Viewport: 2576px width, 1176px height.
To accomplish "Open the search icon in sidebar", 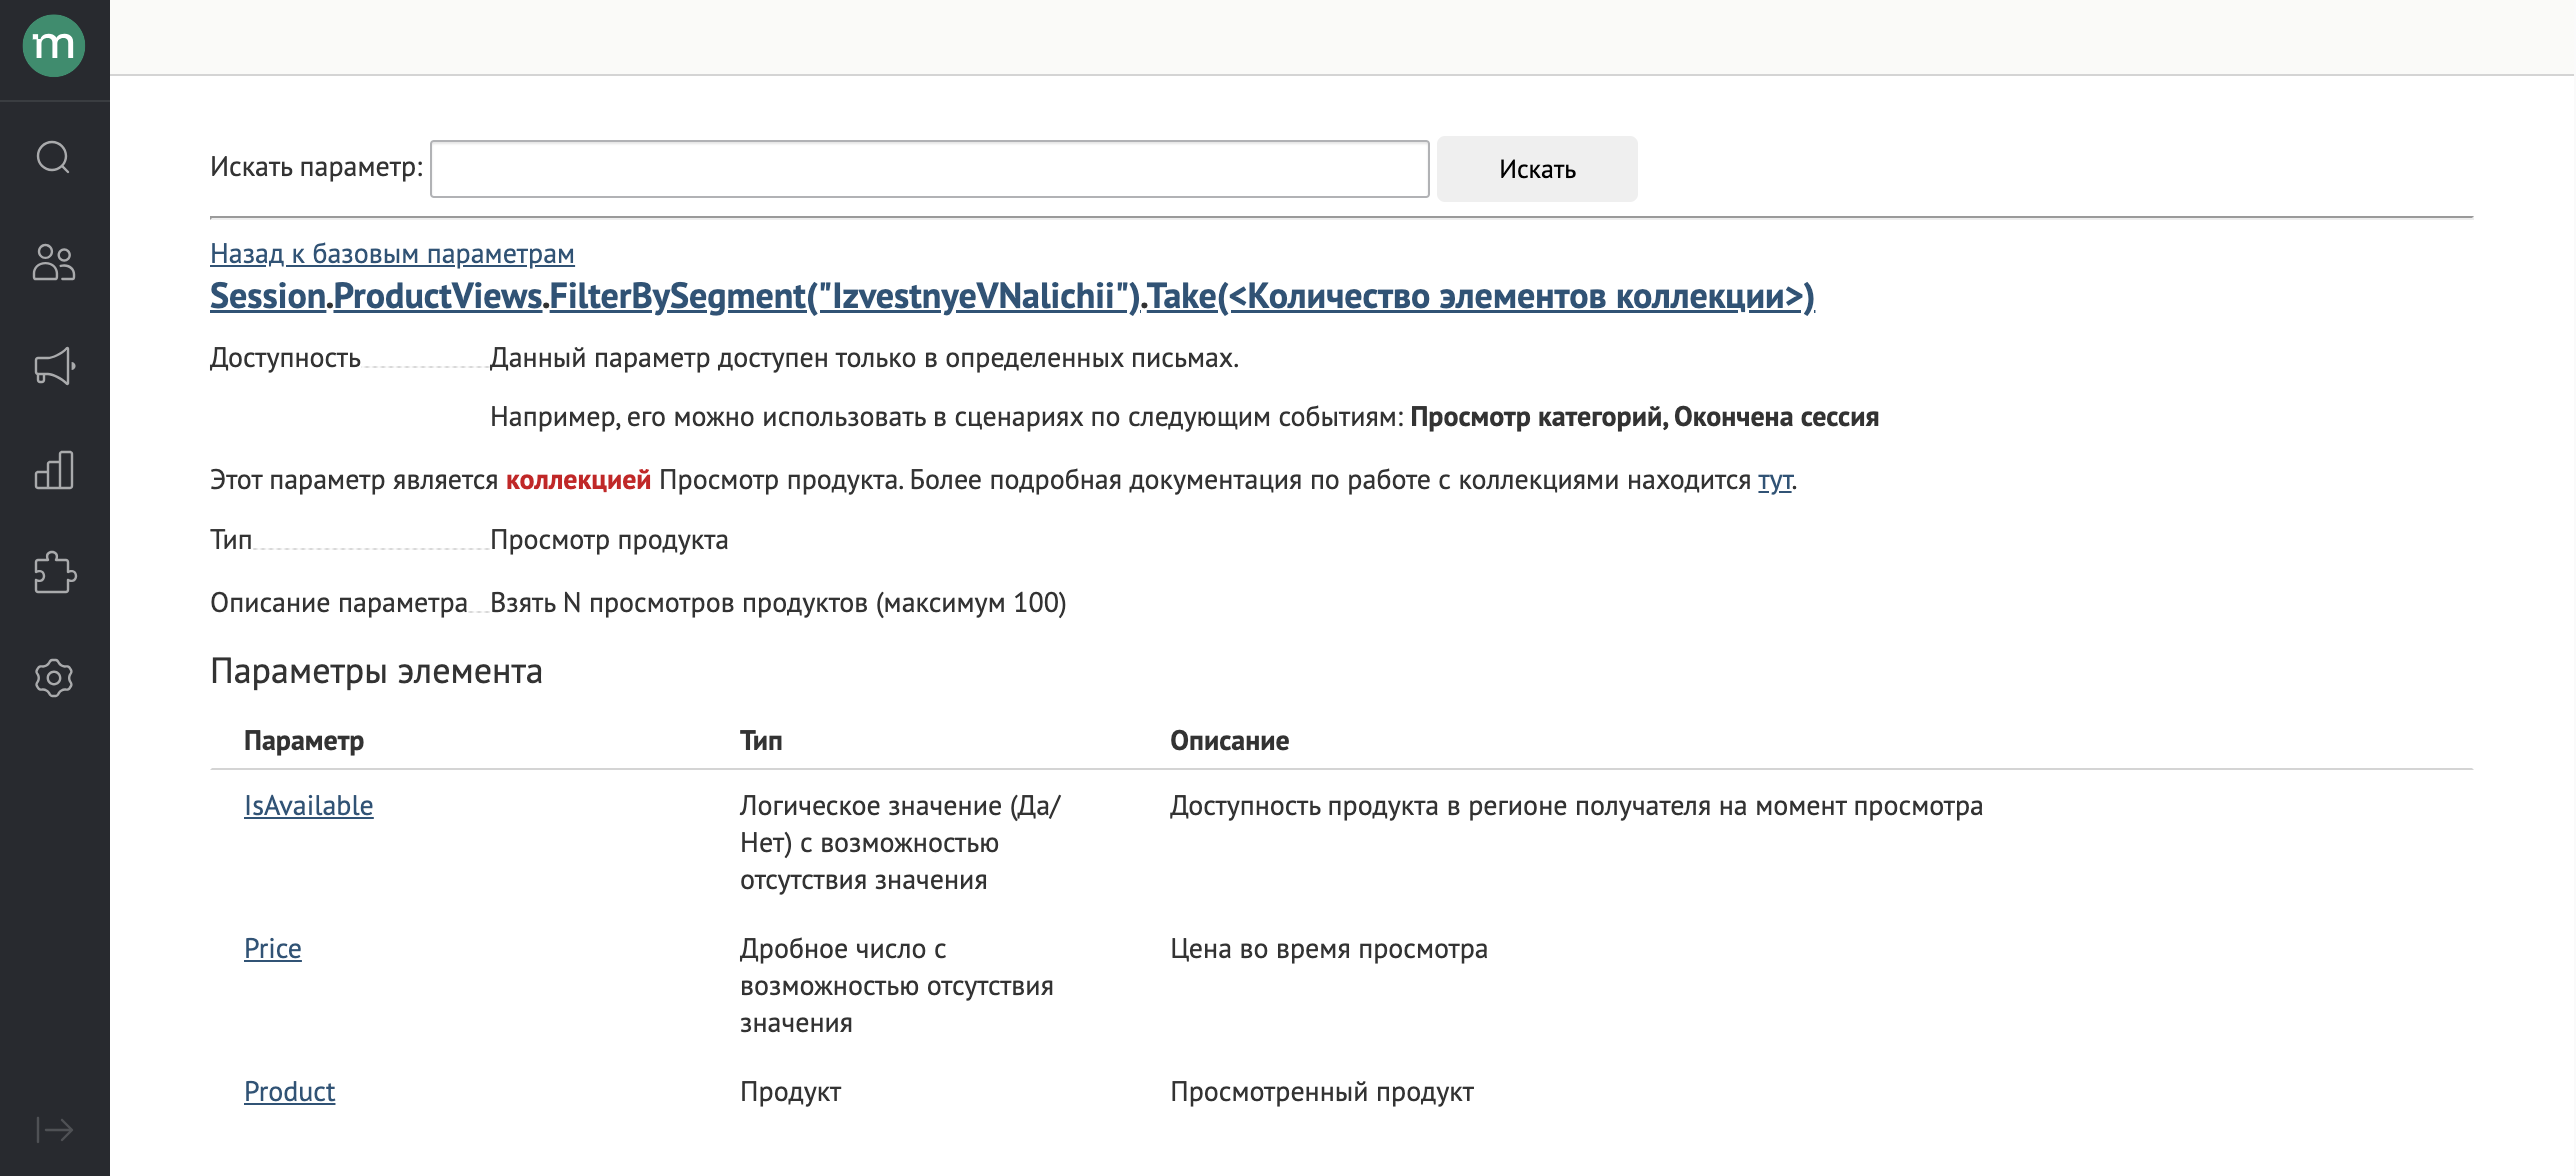I will (54, 157).
